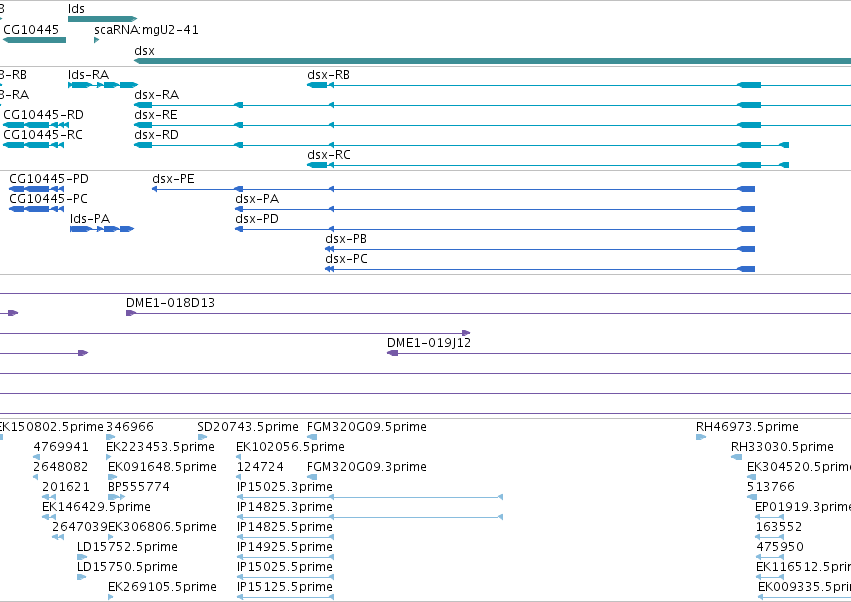
Task: Click the RH46973.5prime EST label
Action: [747, 427]
